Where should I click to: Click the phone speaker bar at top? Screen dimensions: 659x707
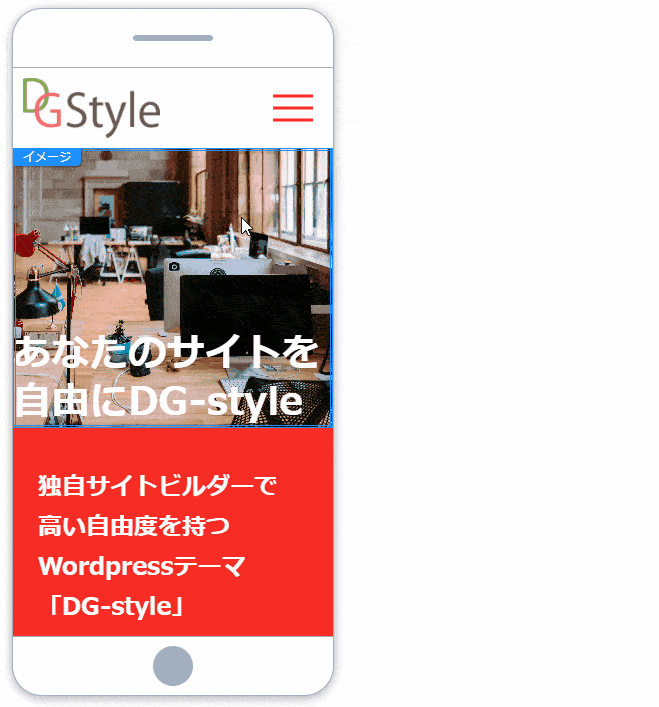[x=173, y=38]
